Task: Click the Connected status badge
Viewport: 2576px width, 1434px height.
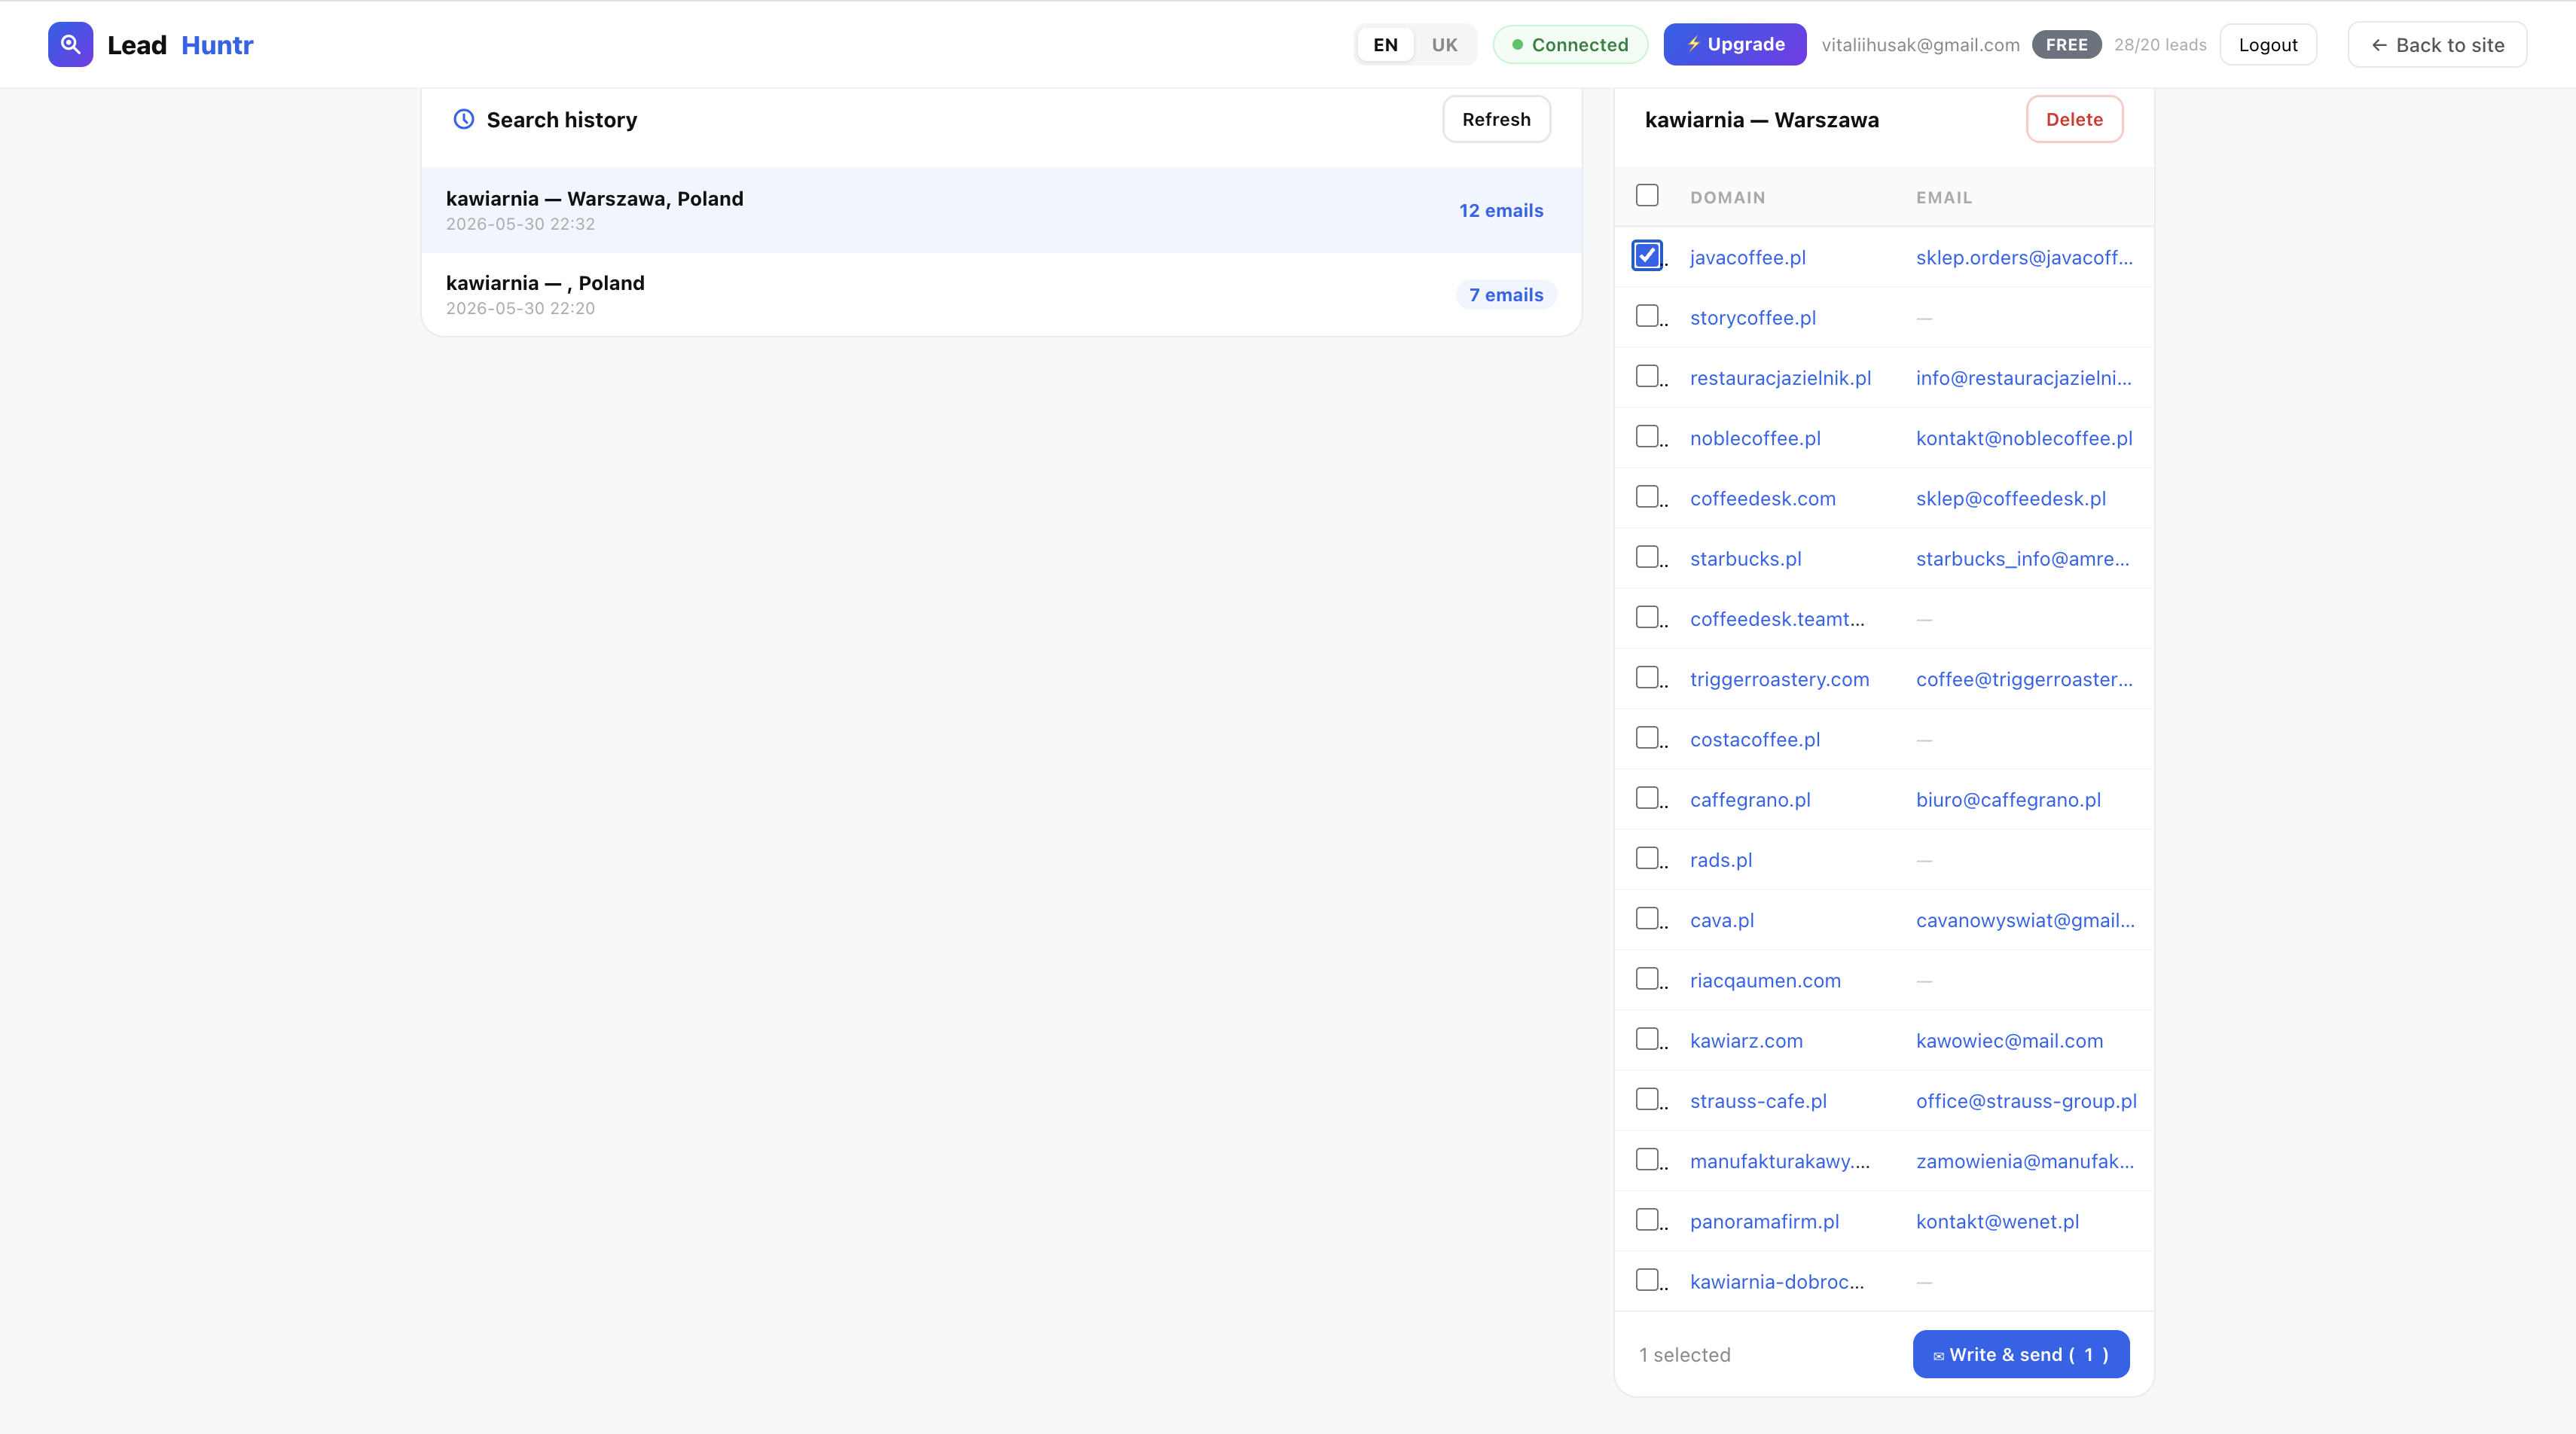Action: [1570, 44]
